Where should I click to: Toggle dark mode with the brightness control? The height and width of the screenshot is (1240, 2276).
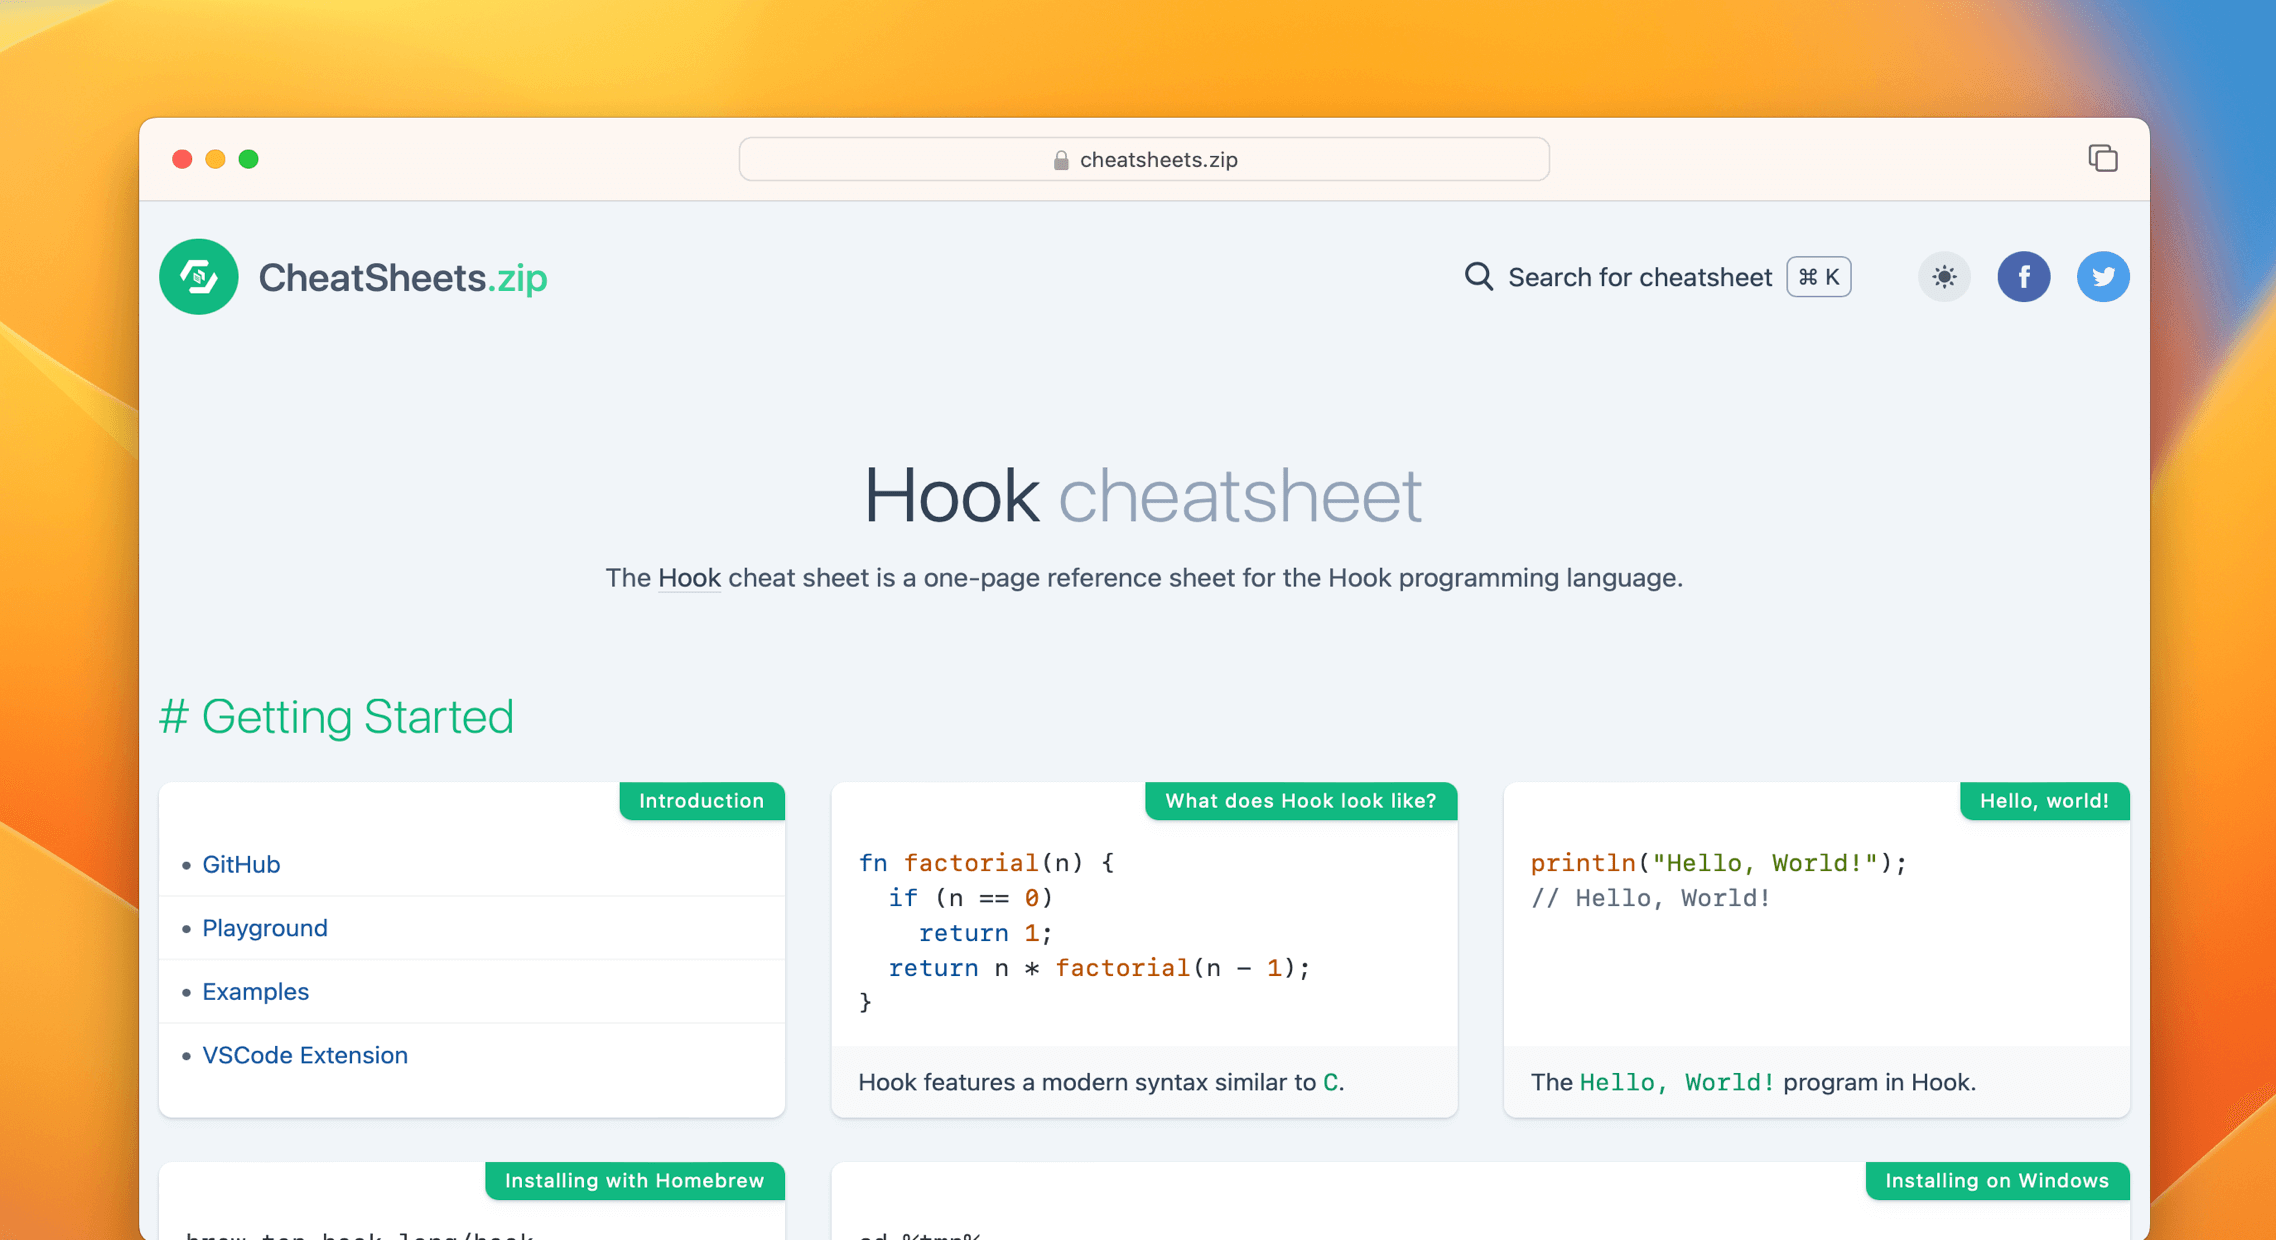[1943, 277]
